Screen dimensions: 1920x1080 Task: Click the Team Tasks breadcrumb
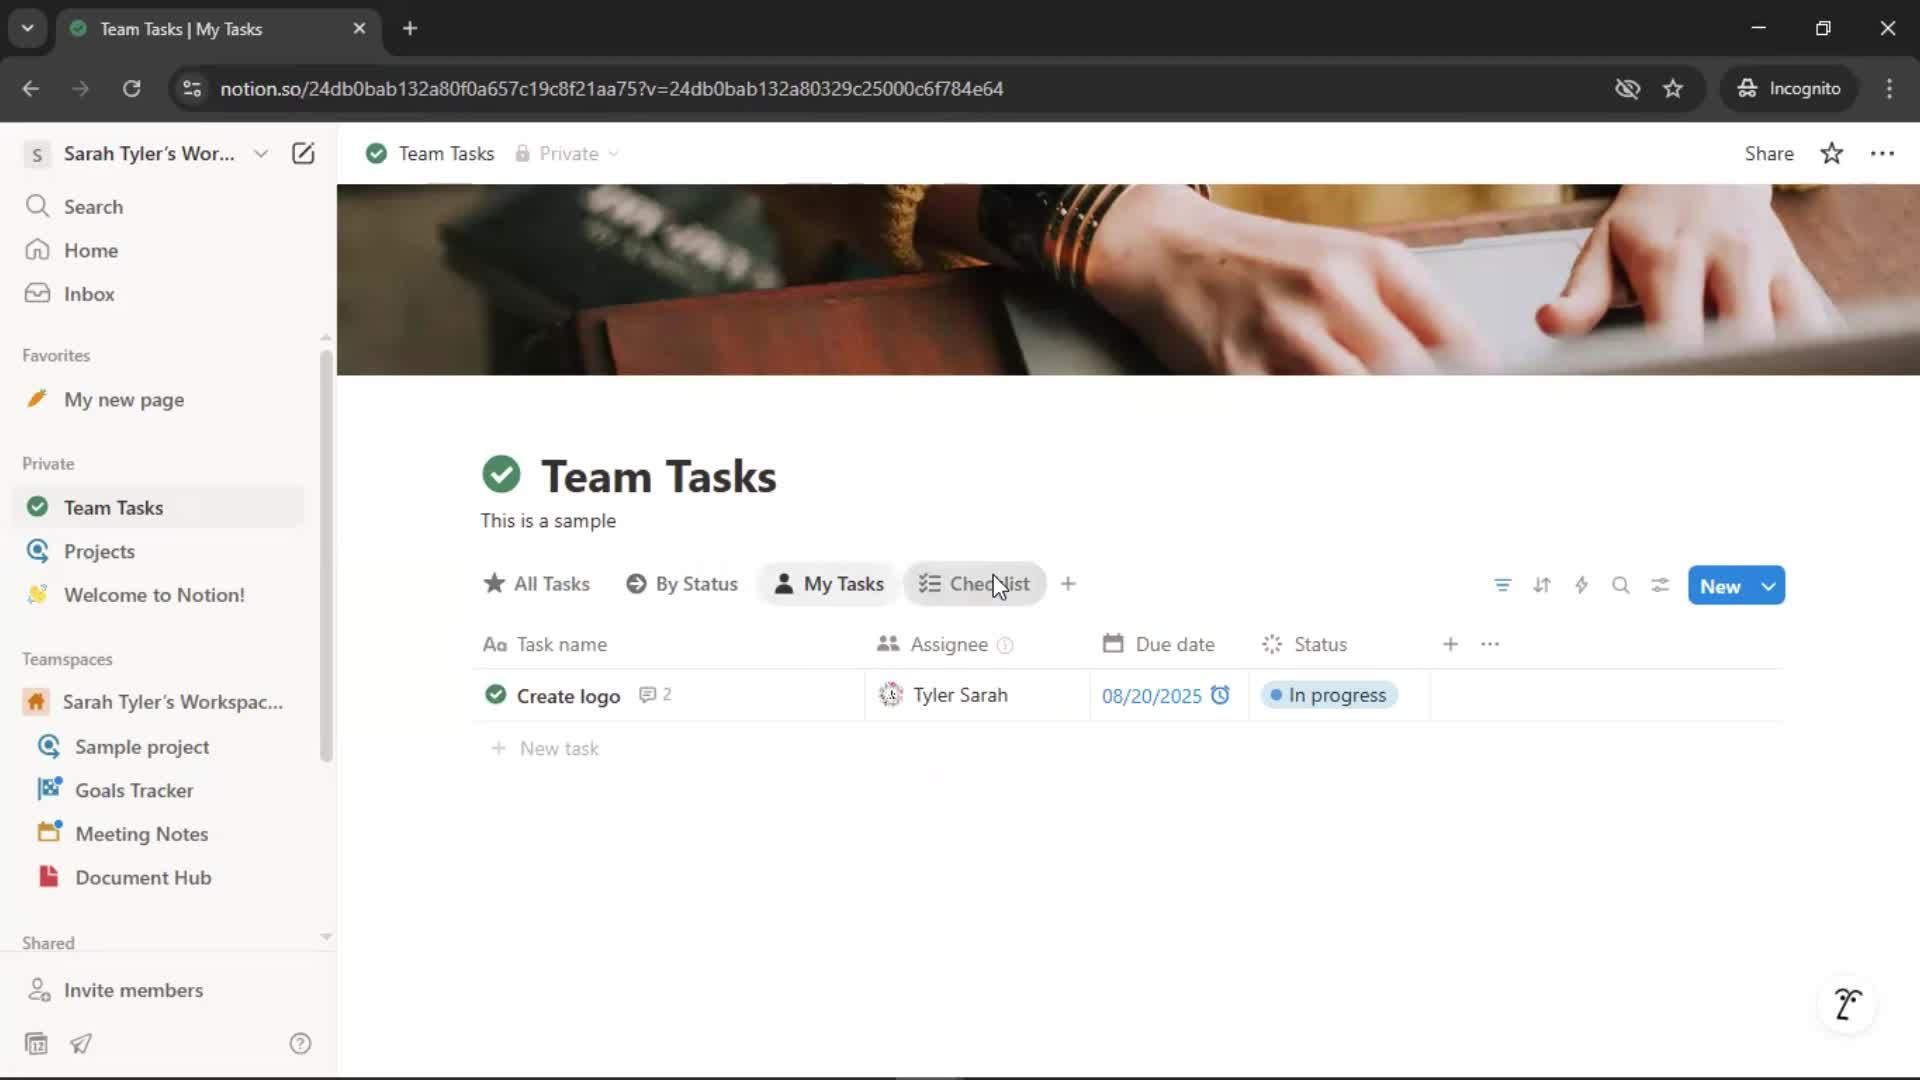431,153
